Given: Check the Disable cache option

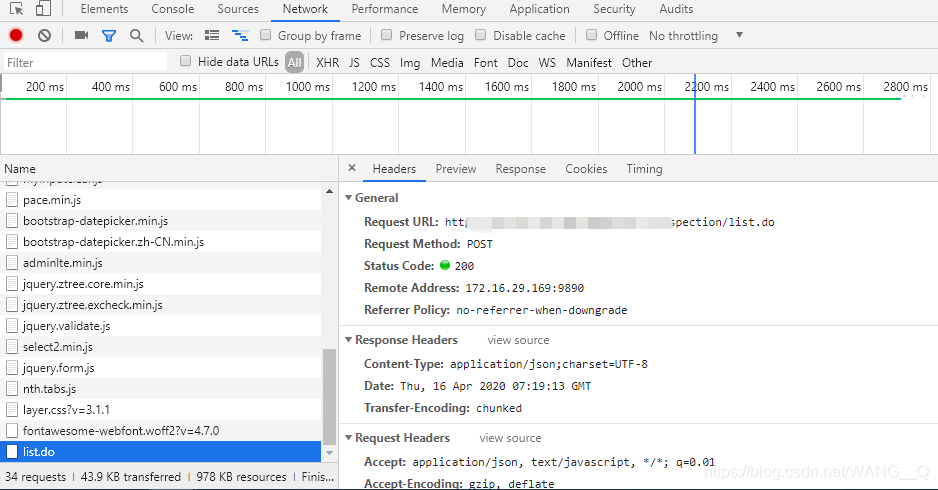Looking at the screenshot, I should pos(481,35).
